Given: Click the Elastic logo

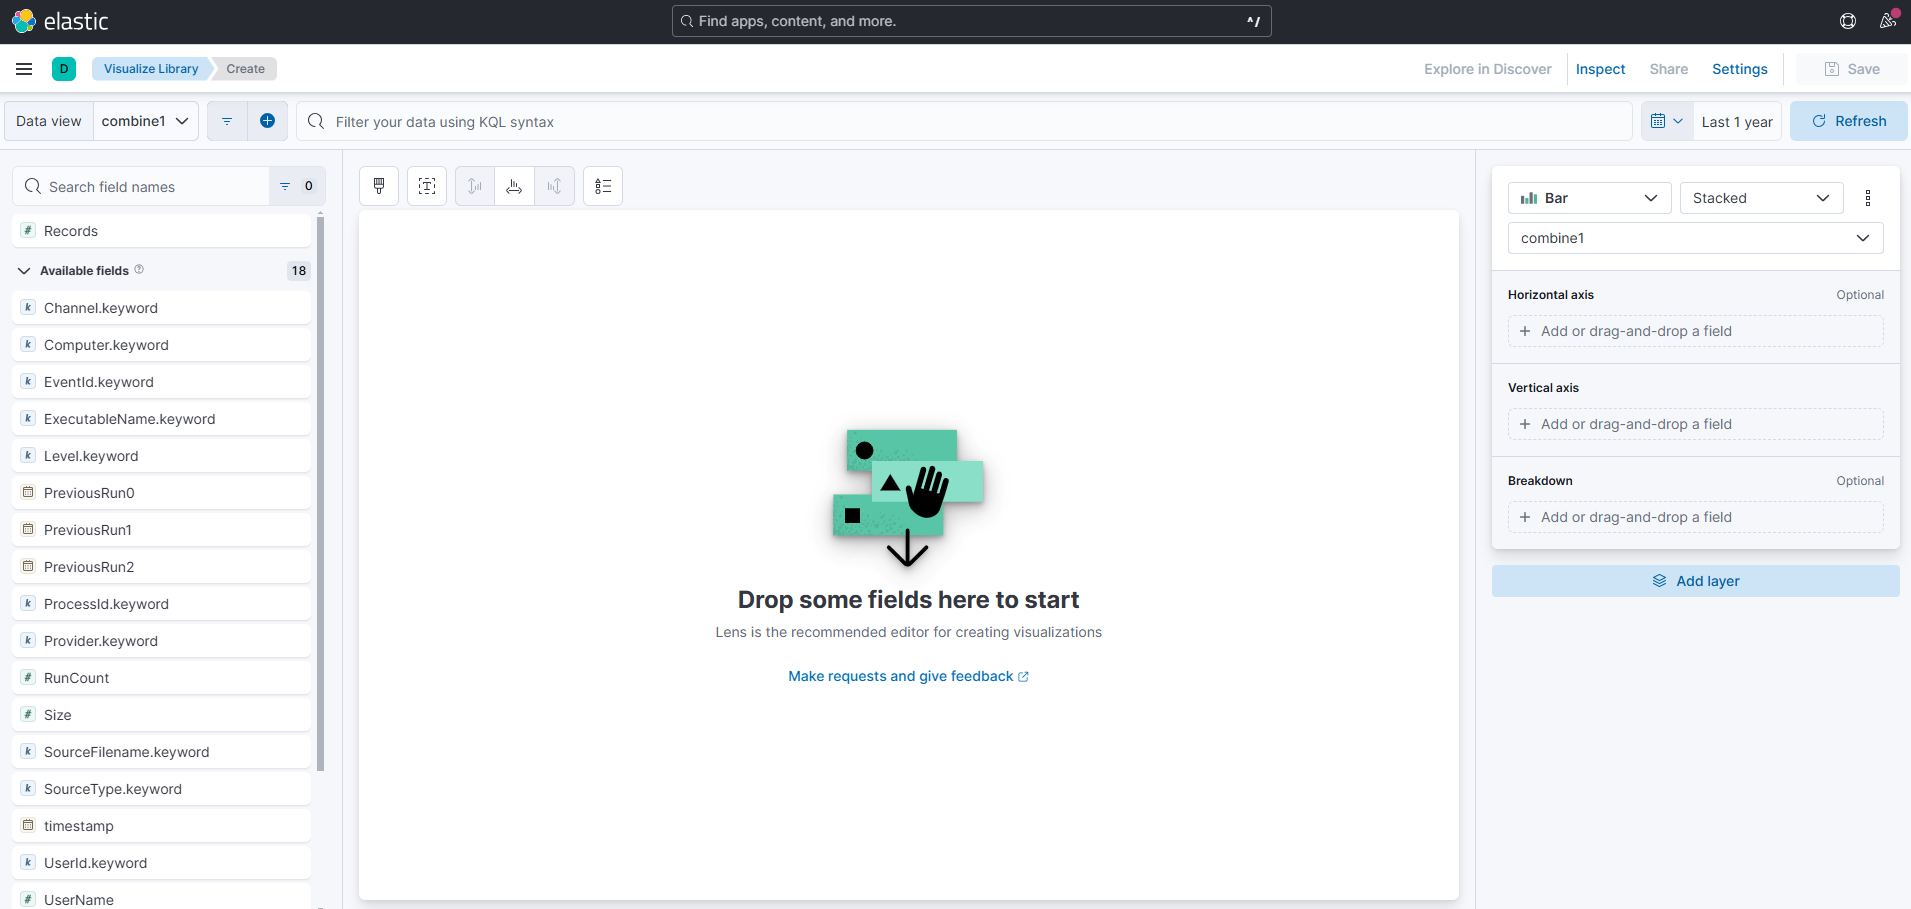Looking at the screenshot, I should pos(60,21).
